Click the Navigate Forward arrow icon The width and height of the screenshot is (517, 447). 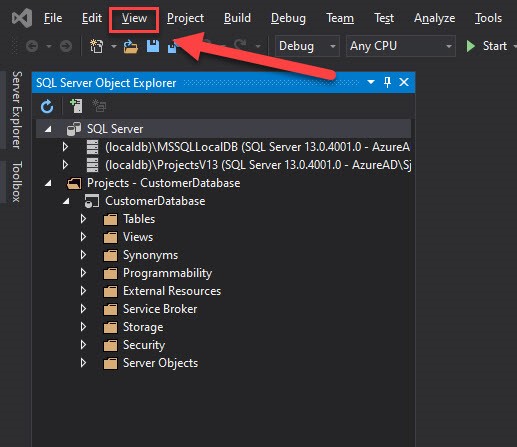(66, 46)
